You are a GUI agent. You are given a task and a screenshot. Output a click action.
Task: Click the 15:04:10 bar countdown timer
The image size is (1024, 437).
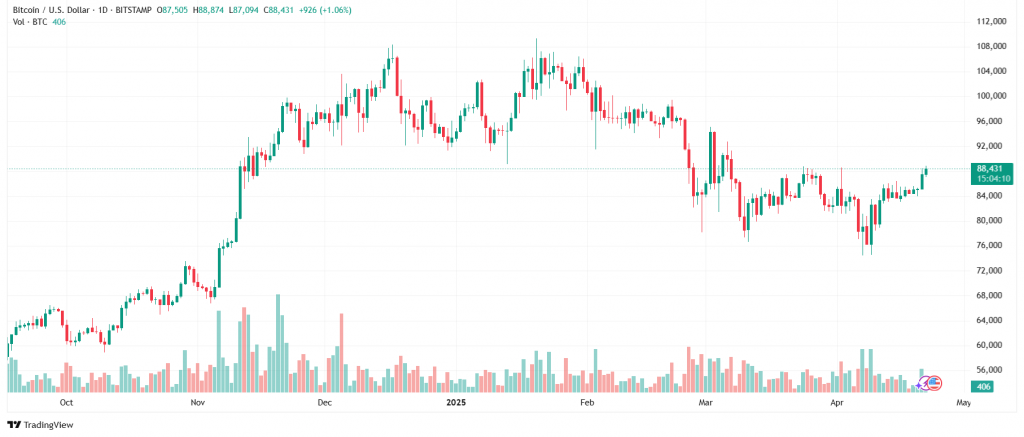(x=993, y=178)
